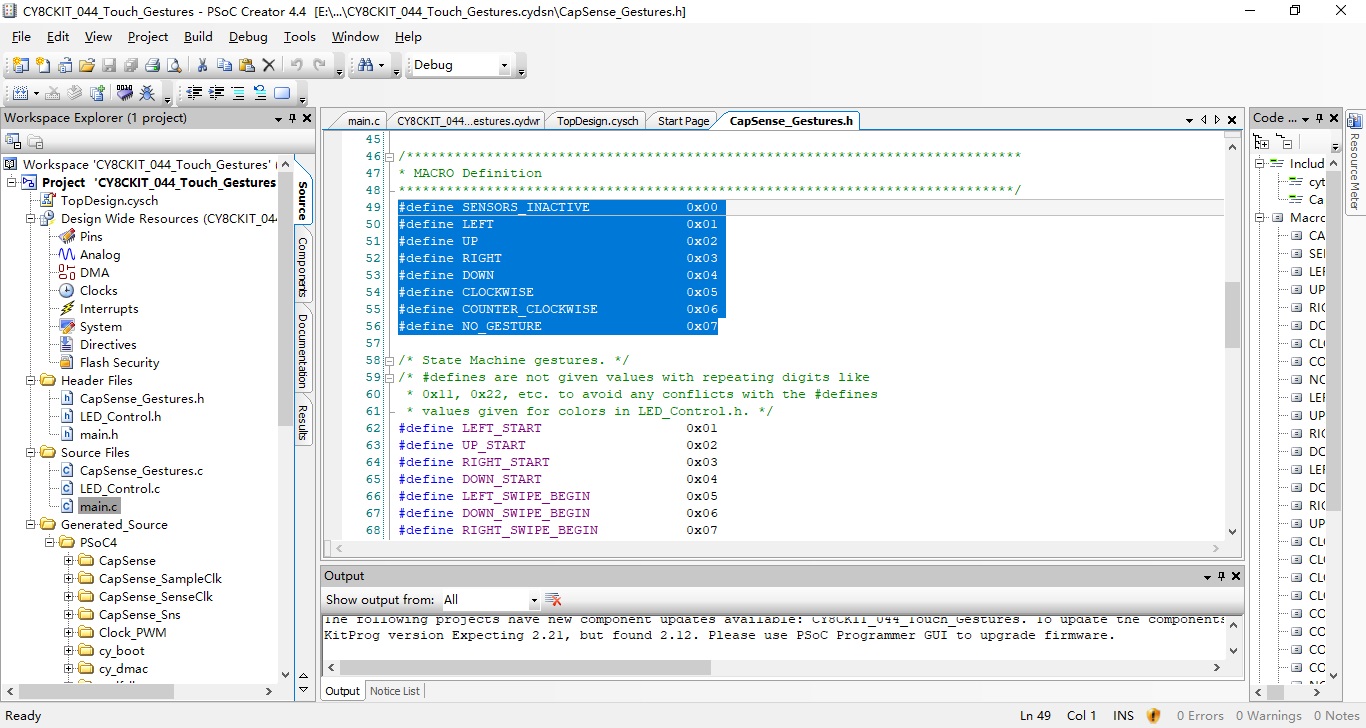Select the Components side tab

(303, 267)
